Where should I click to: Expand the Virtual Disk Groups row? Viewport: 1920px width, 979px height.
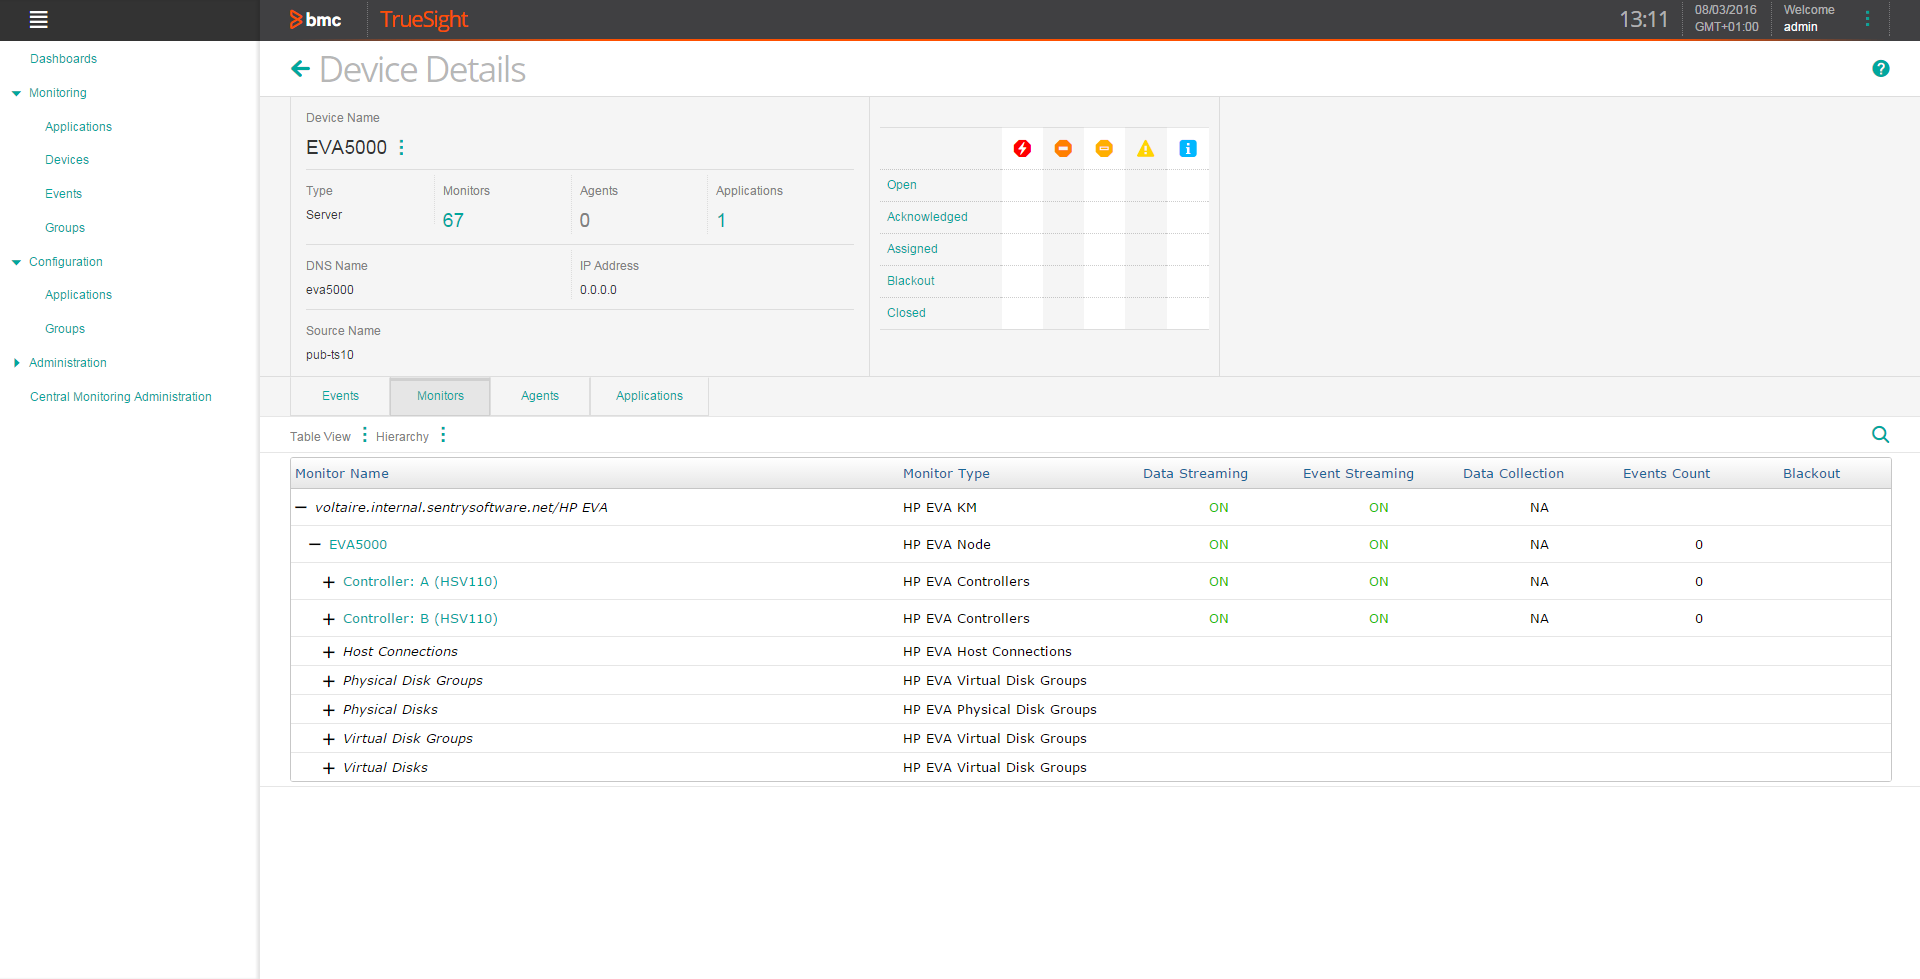pos(329,739)
